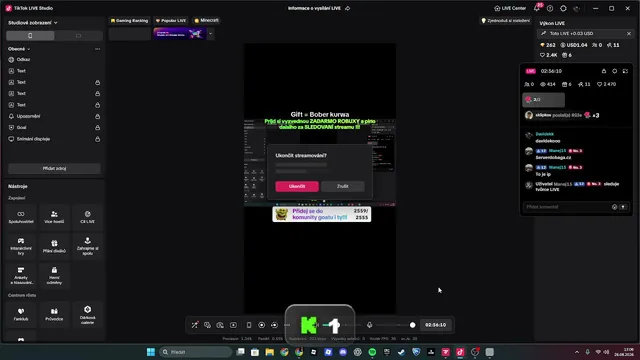Dismiss the Tato LIVE +0.03 USD notice
Viewport: 640px width, 360px height.
click(x=629, y=33)
